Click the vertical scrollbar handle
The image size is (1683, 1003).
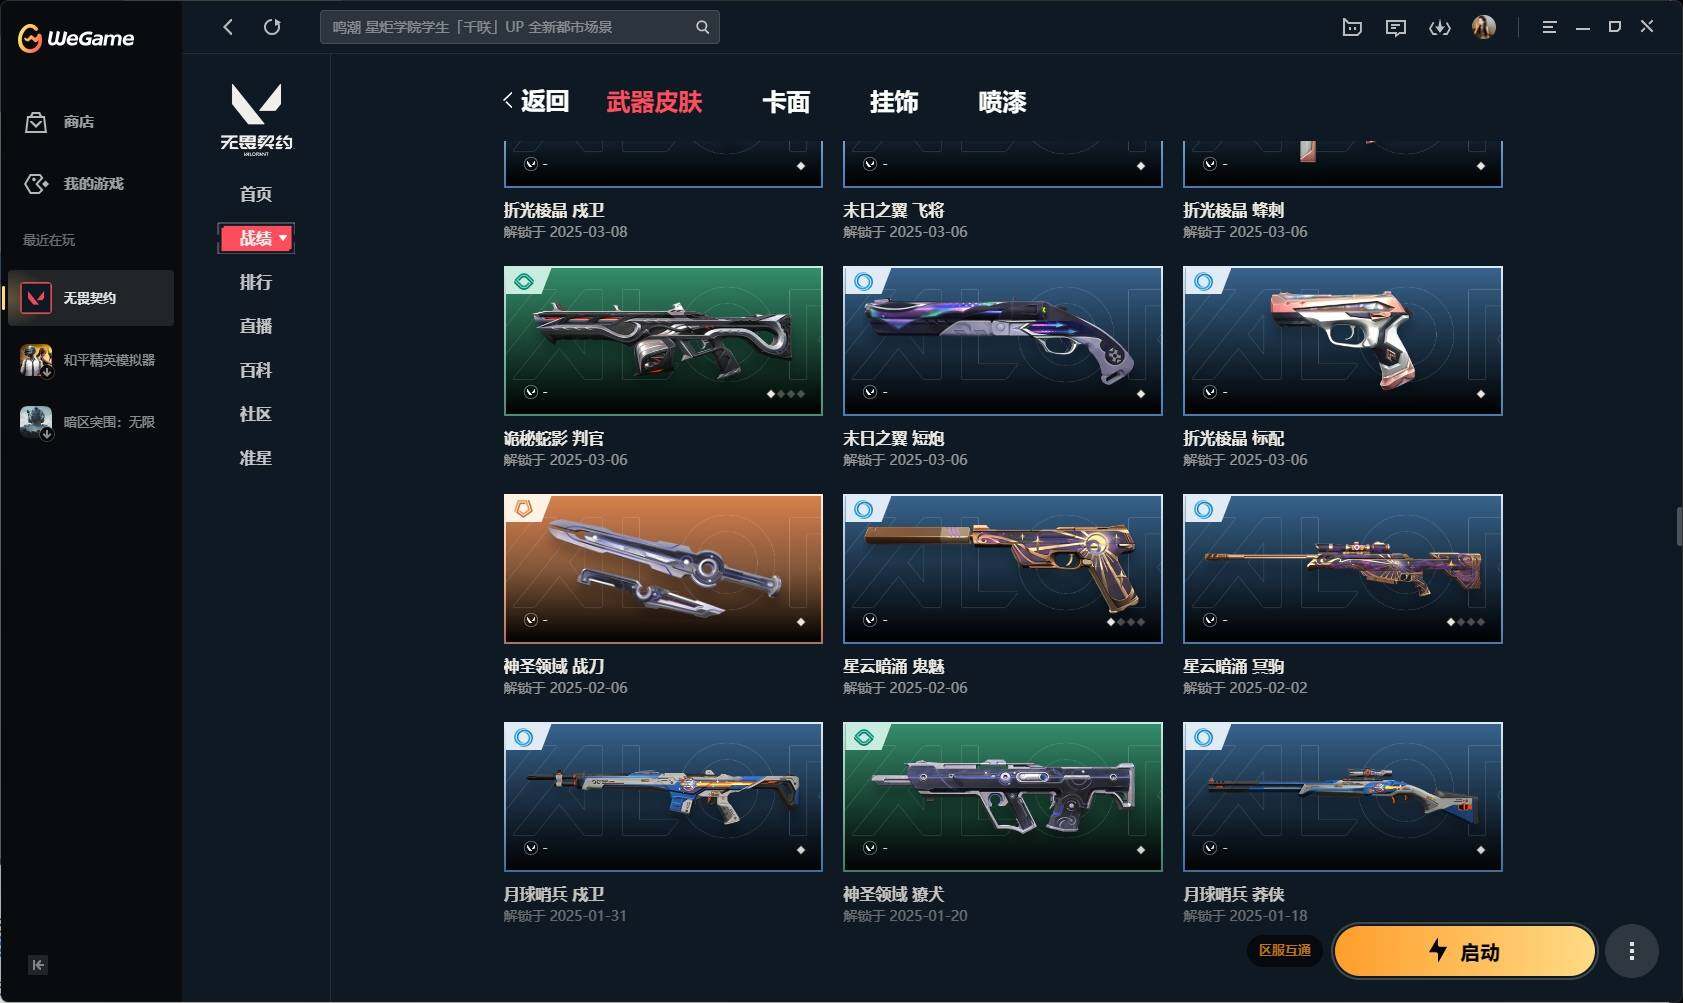[1679, 527]
